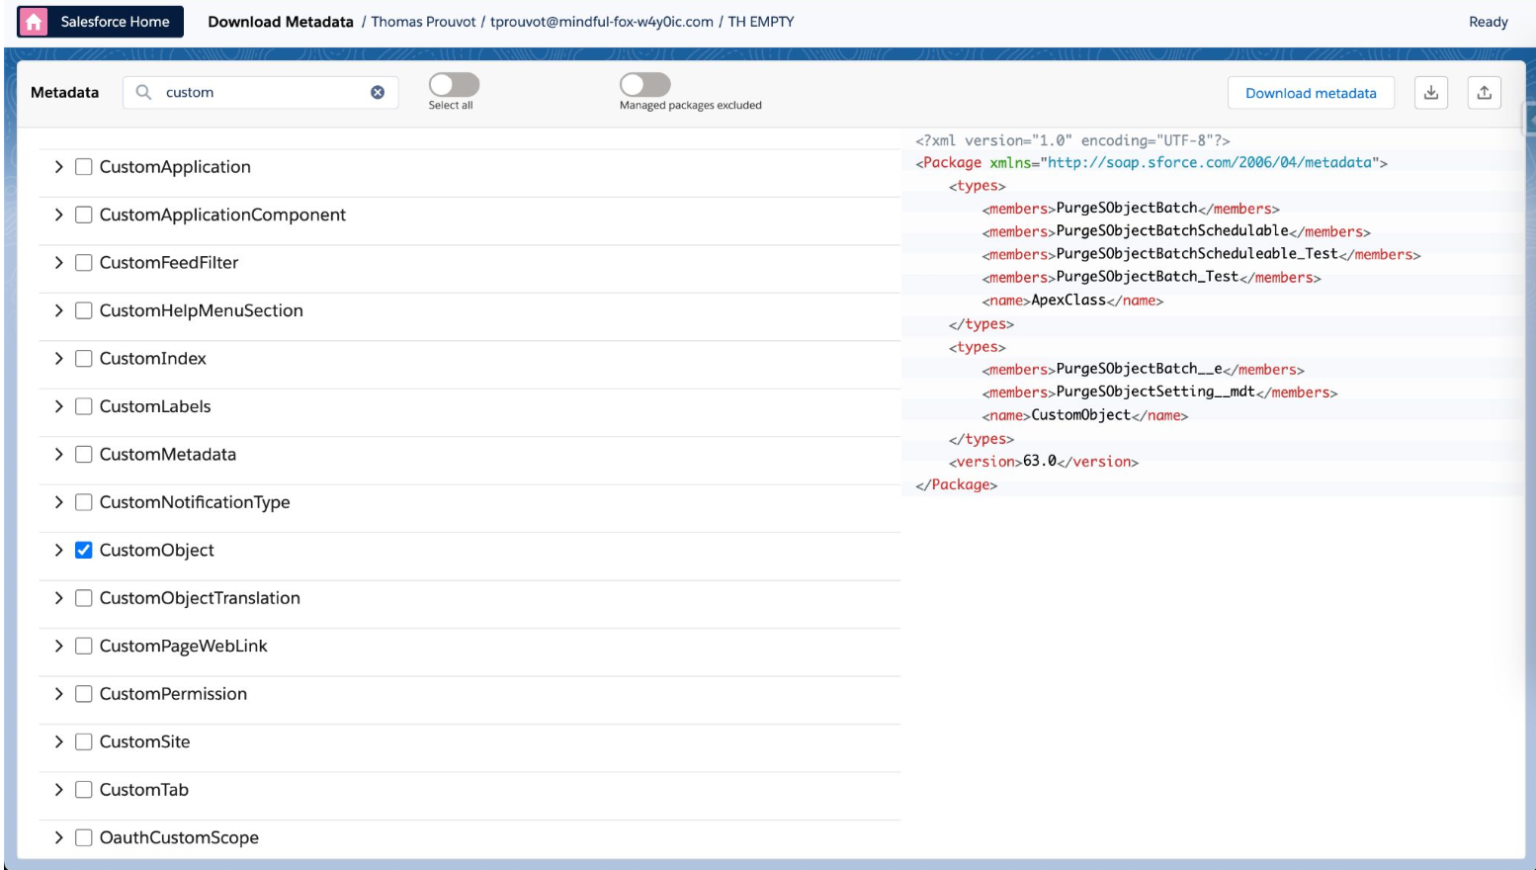Expand the CustomSite chevron
Screen dimensions: 1536x870
[x=58, y=742]
